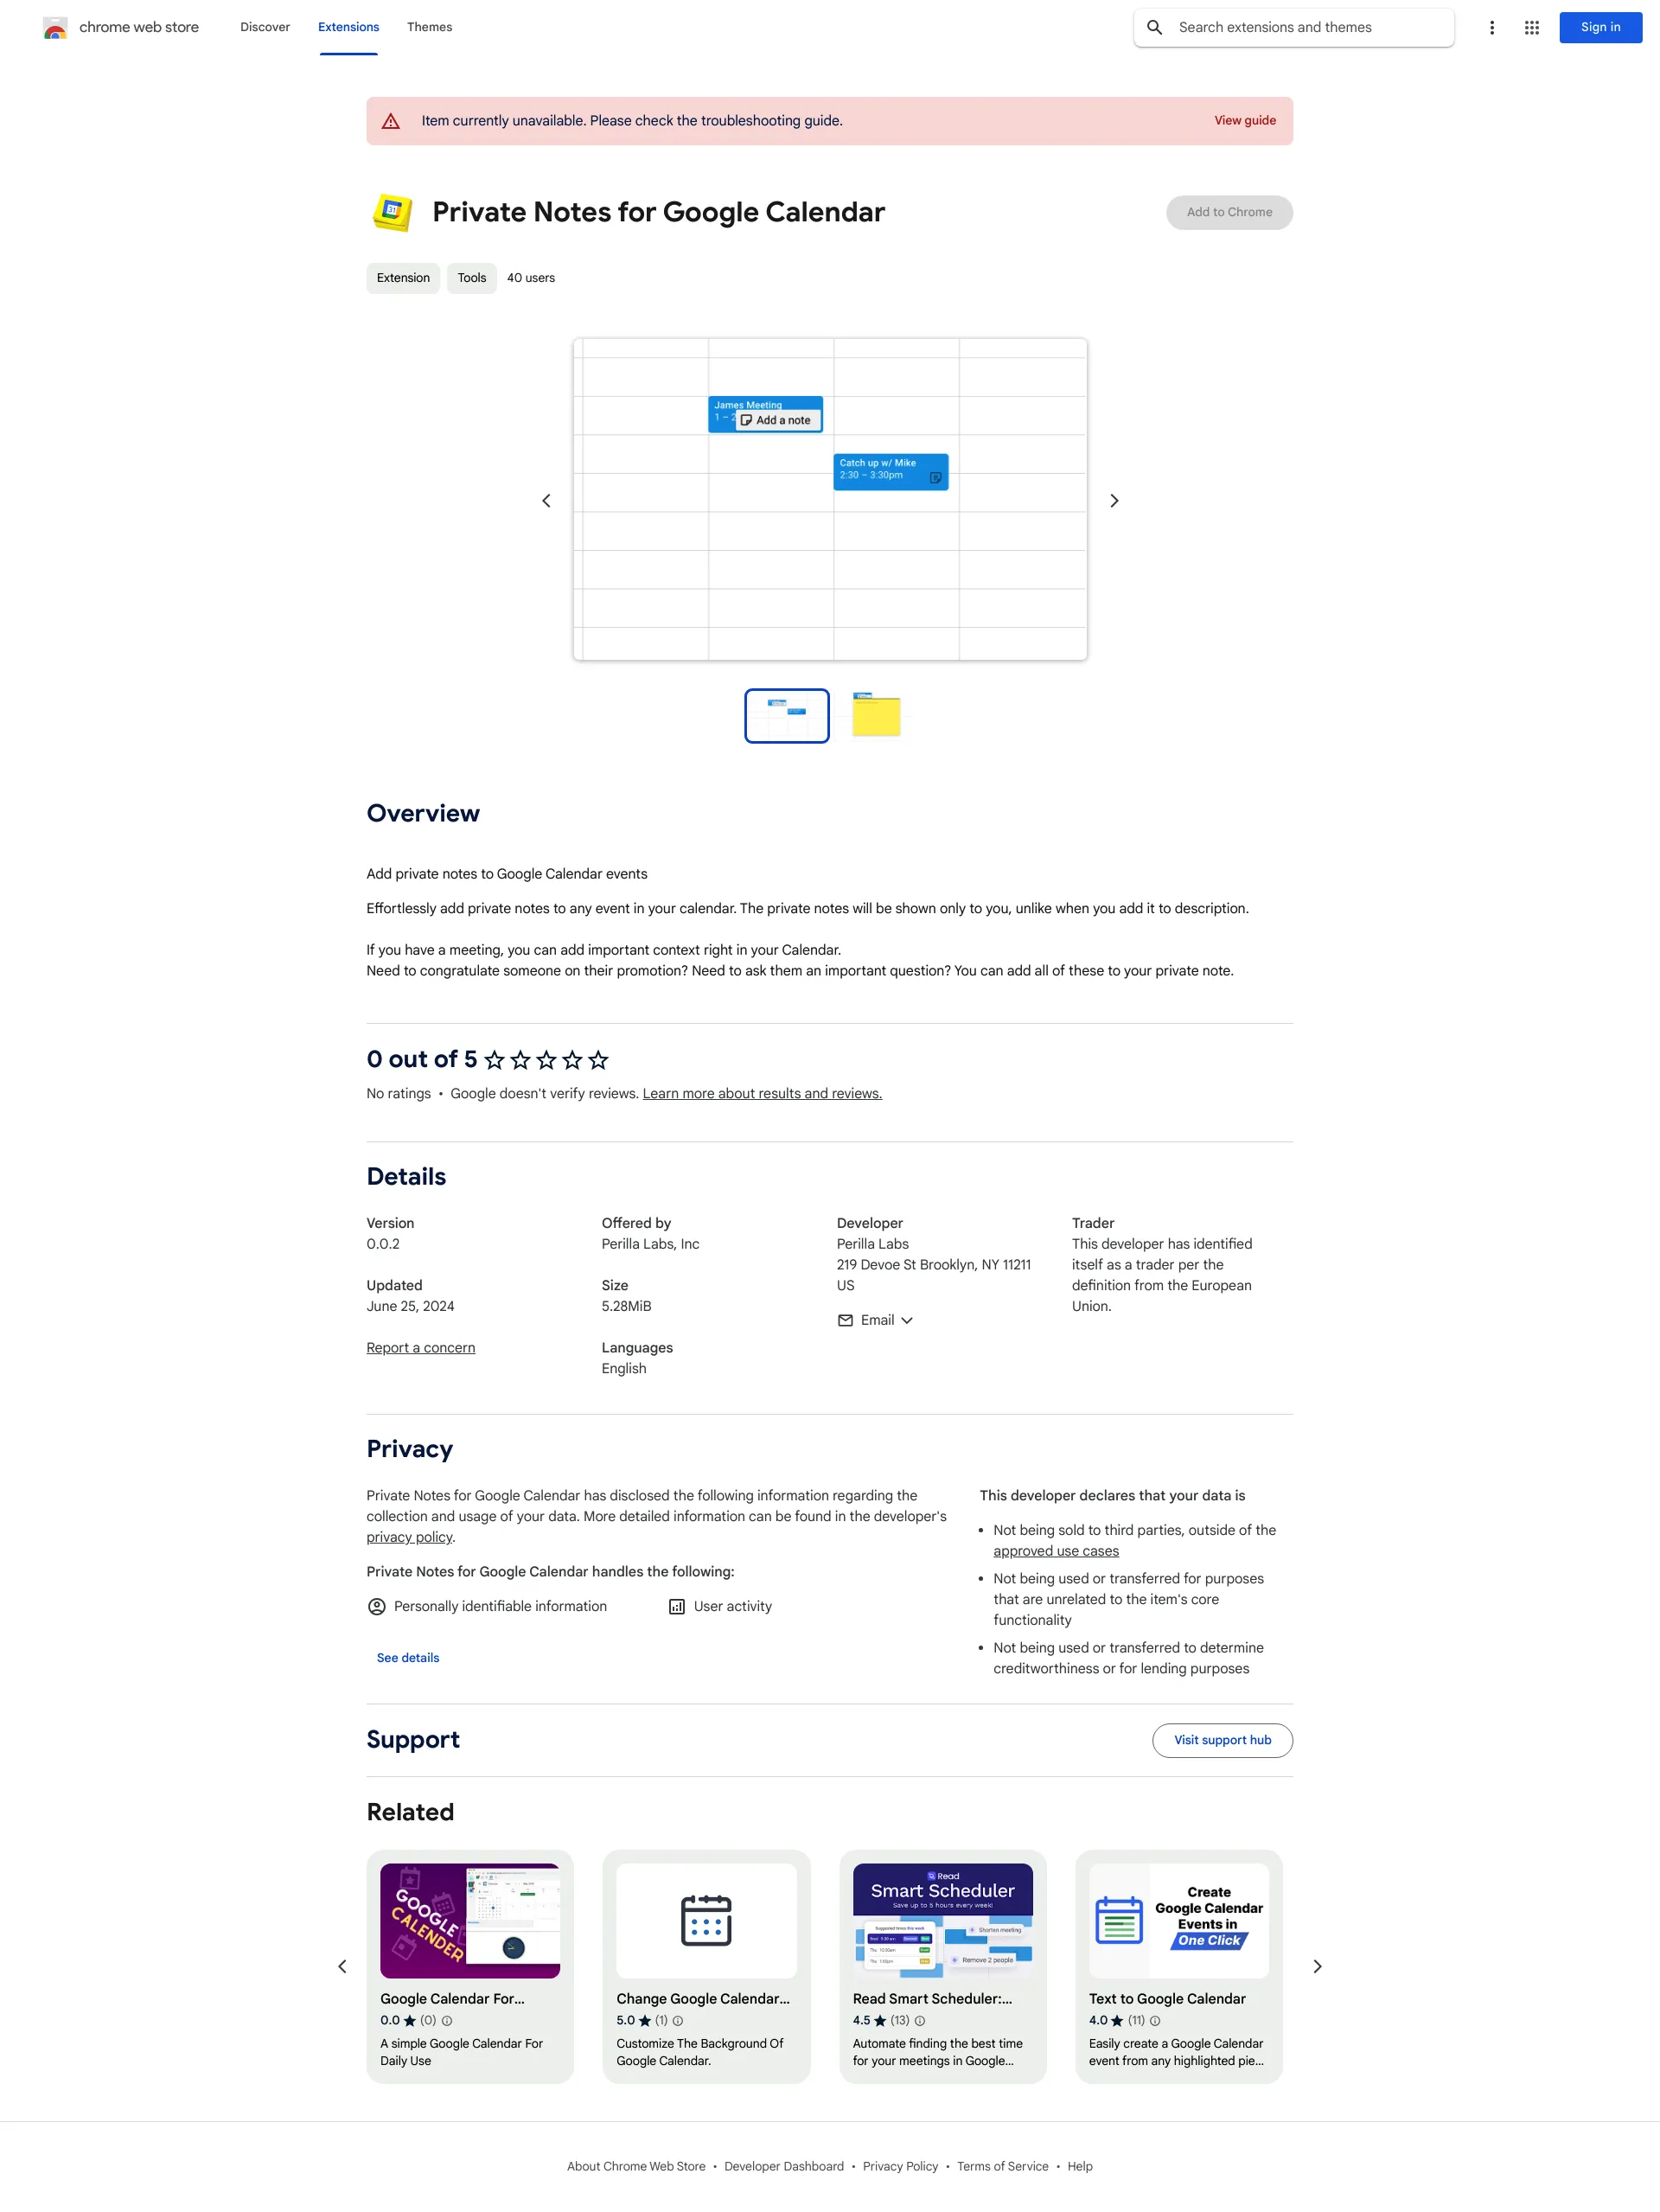
Task: Click the left arrow carousel expander
Action: pyautogui.click(x=546, y=501)
